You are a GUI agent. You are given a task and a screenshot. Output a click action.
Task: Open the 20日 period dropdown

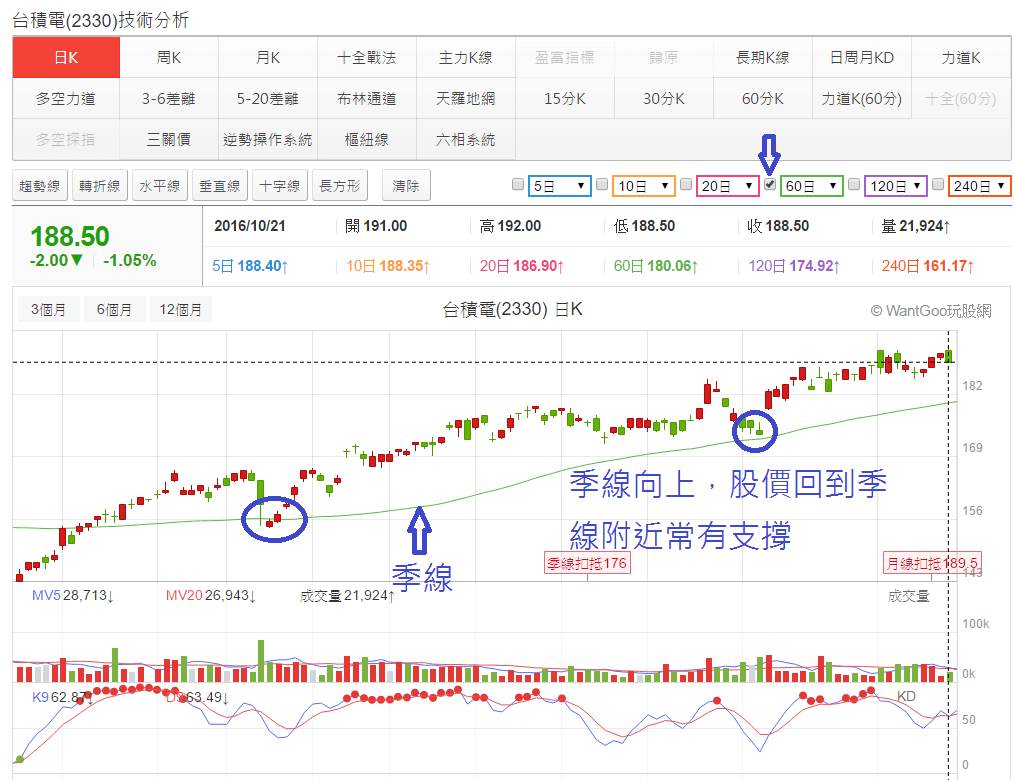click(x=727, y=185)
